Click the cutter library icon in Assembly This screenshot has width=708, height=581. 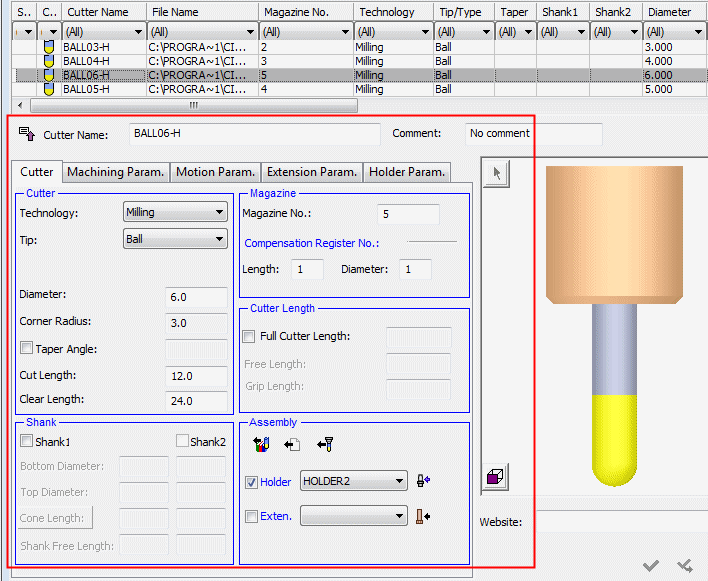tap(262, 444)
